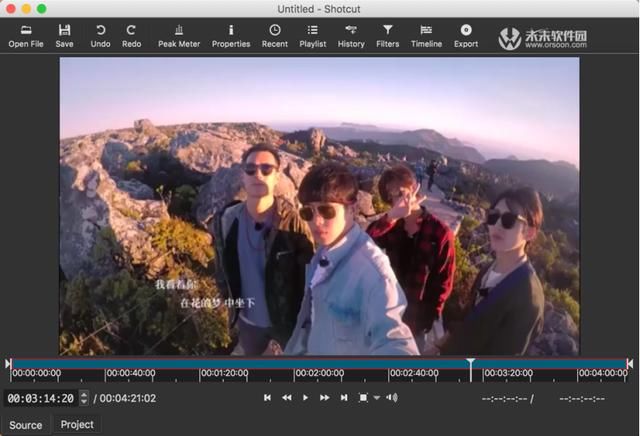Image resolution: width=640 pixels, height=436 pixels.
Task: Show the Peak Meter panel
Action: [179, 36]
